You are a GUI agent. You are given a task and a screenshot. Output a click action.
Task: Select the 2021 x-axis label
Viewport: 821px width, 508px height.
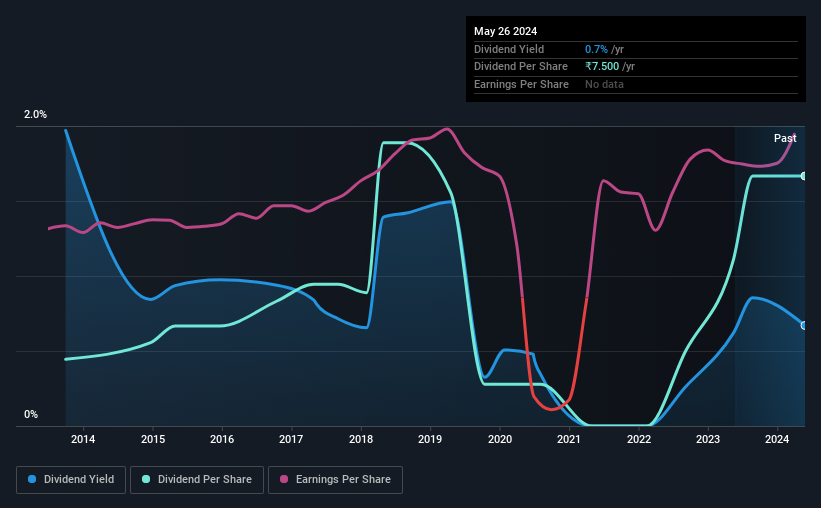click(569, 439)
